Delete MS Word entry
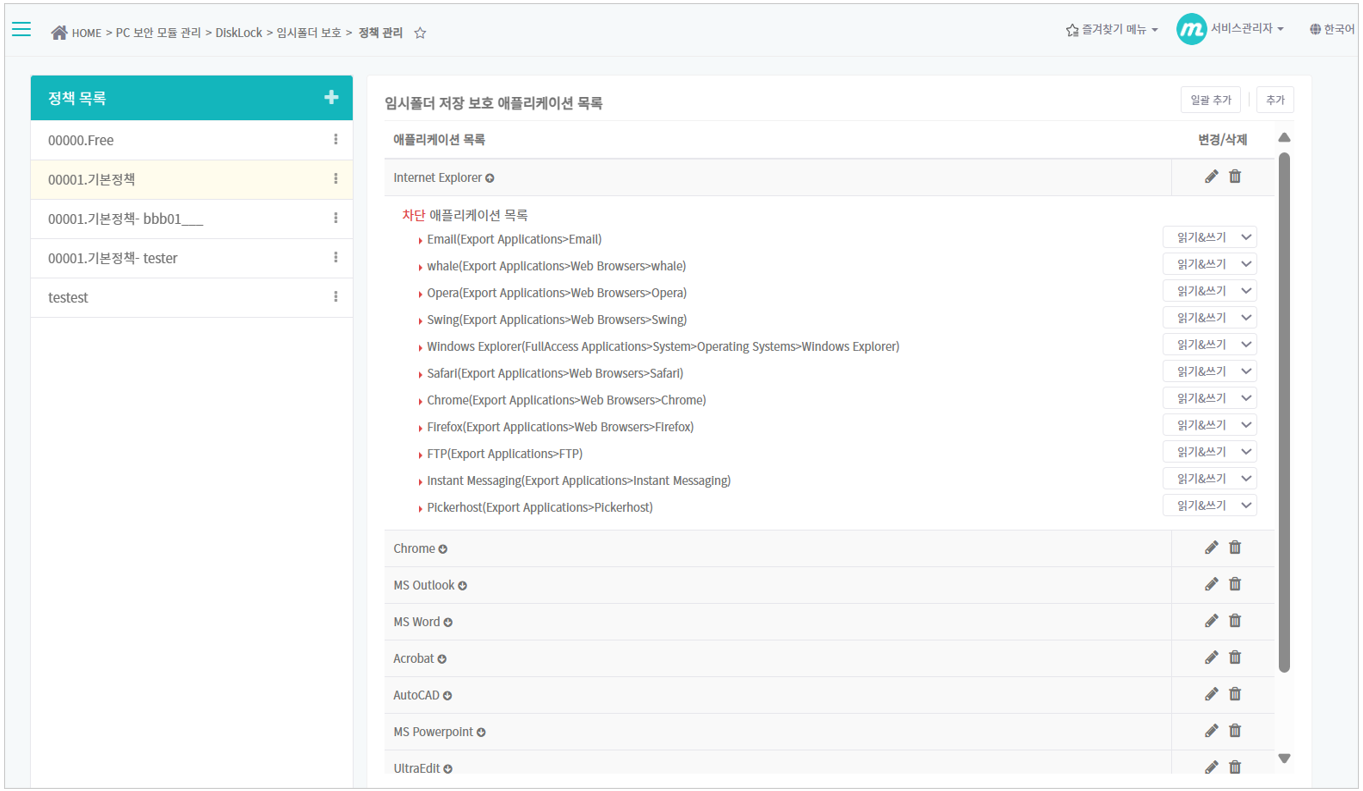 [1235, 621]
